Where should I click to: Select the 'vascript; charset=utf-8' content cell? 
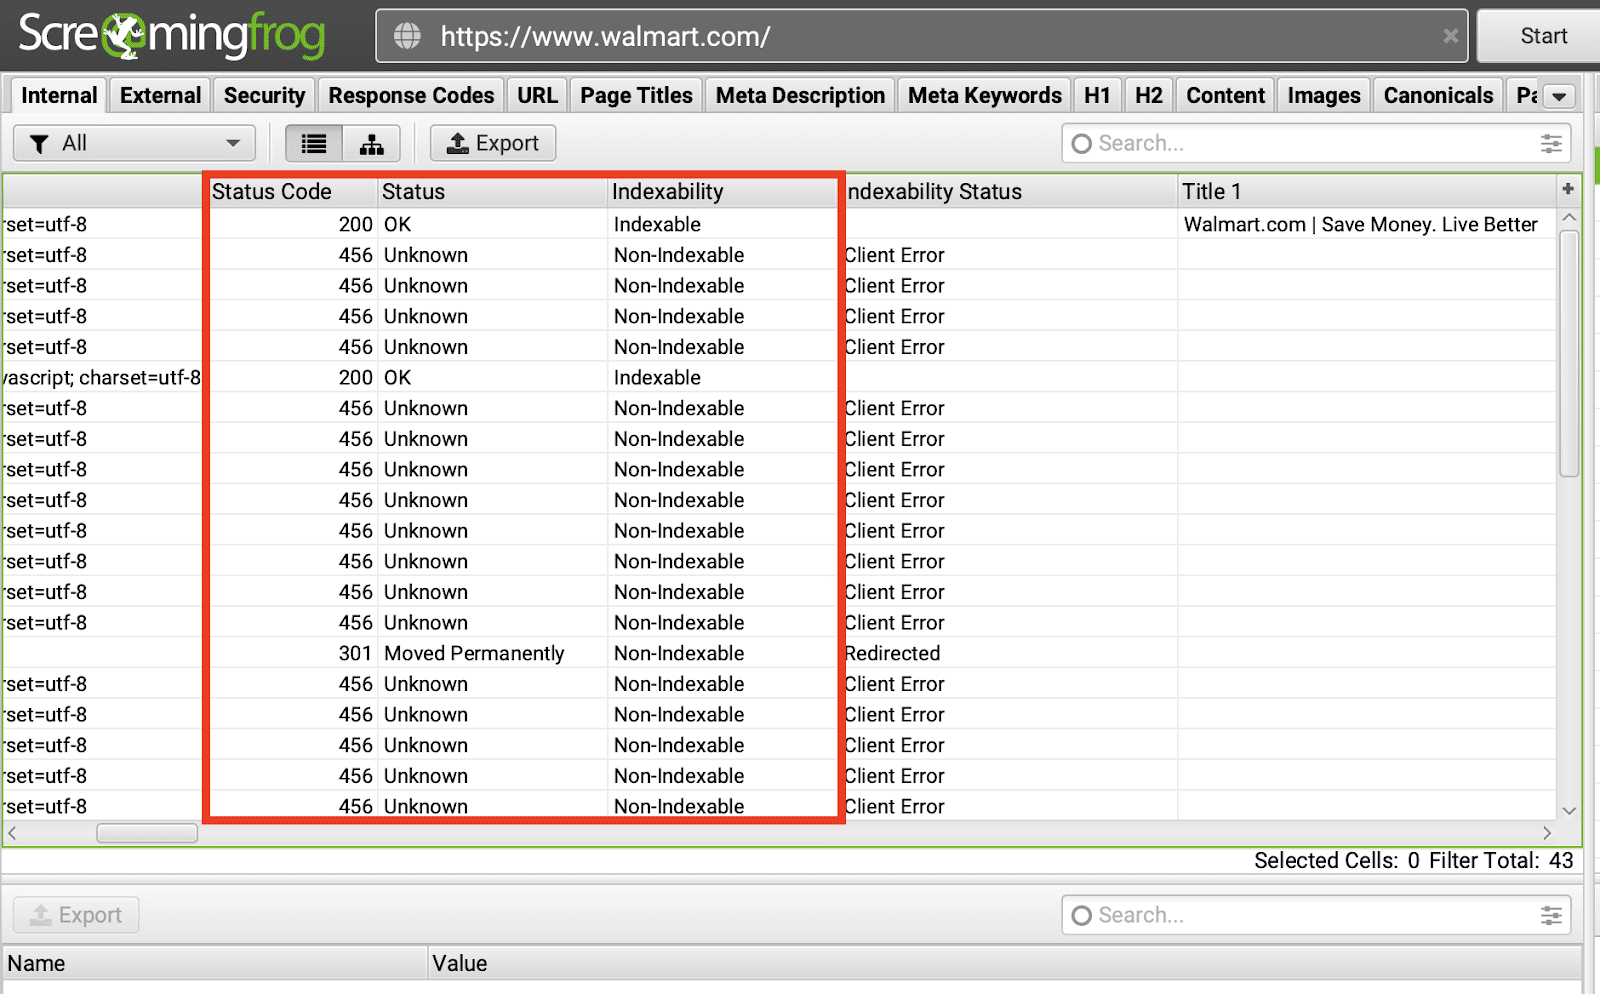pos(102,378)
